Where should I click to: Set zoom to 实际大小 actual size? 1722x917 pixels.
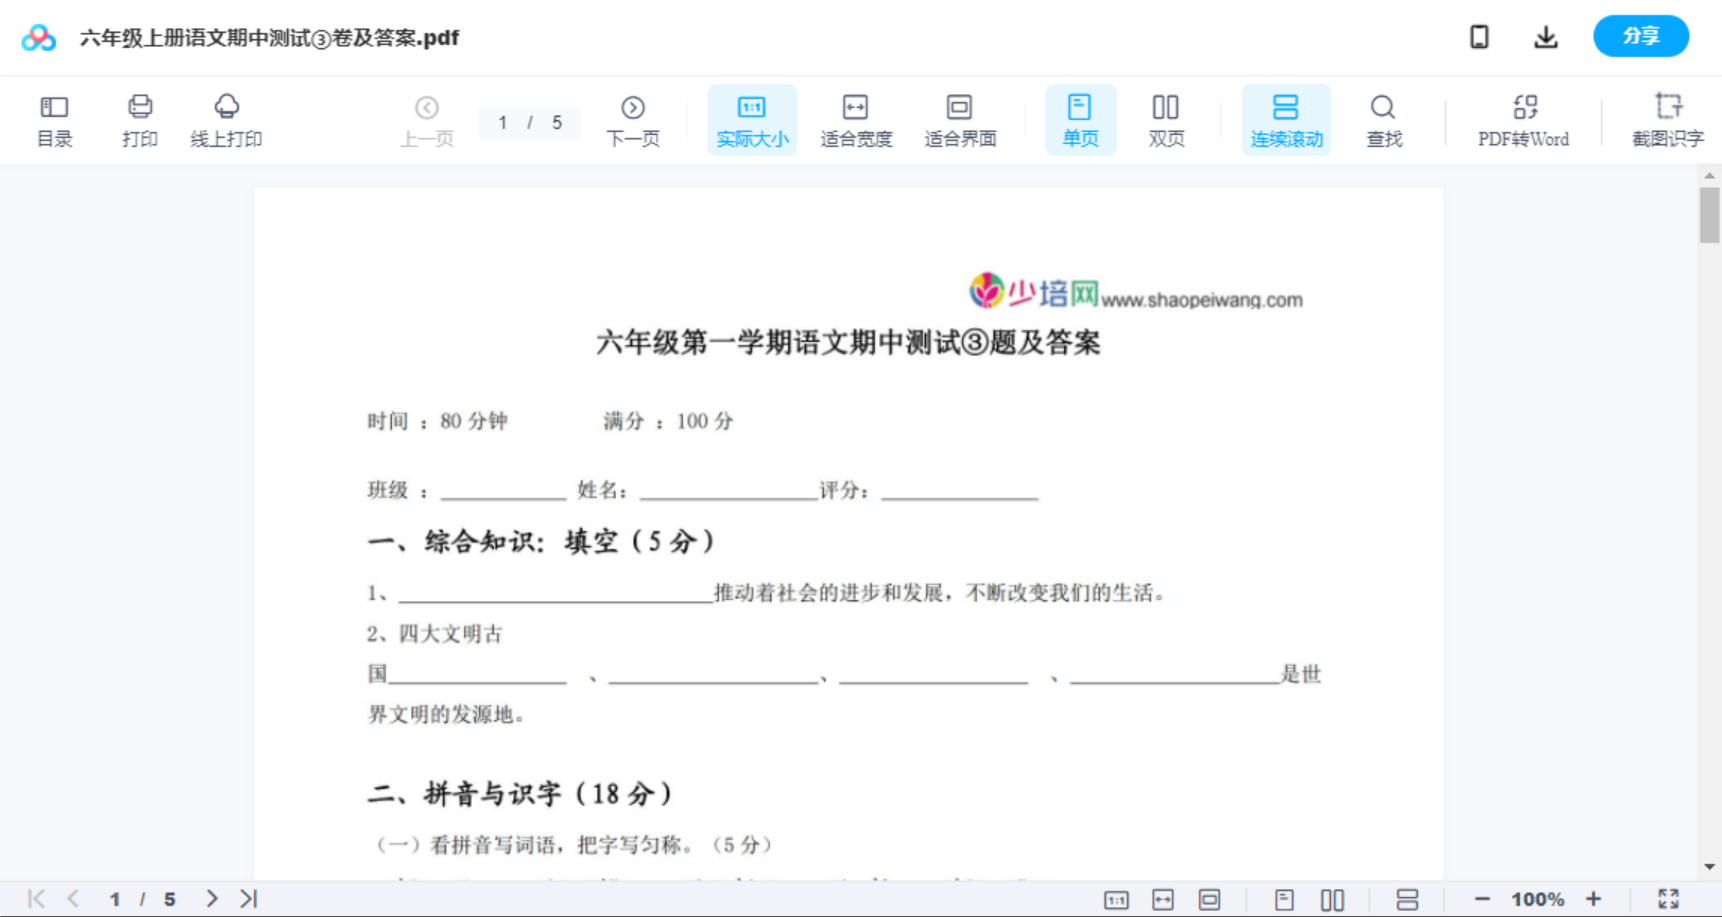(752, 119)
